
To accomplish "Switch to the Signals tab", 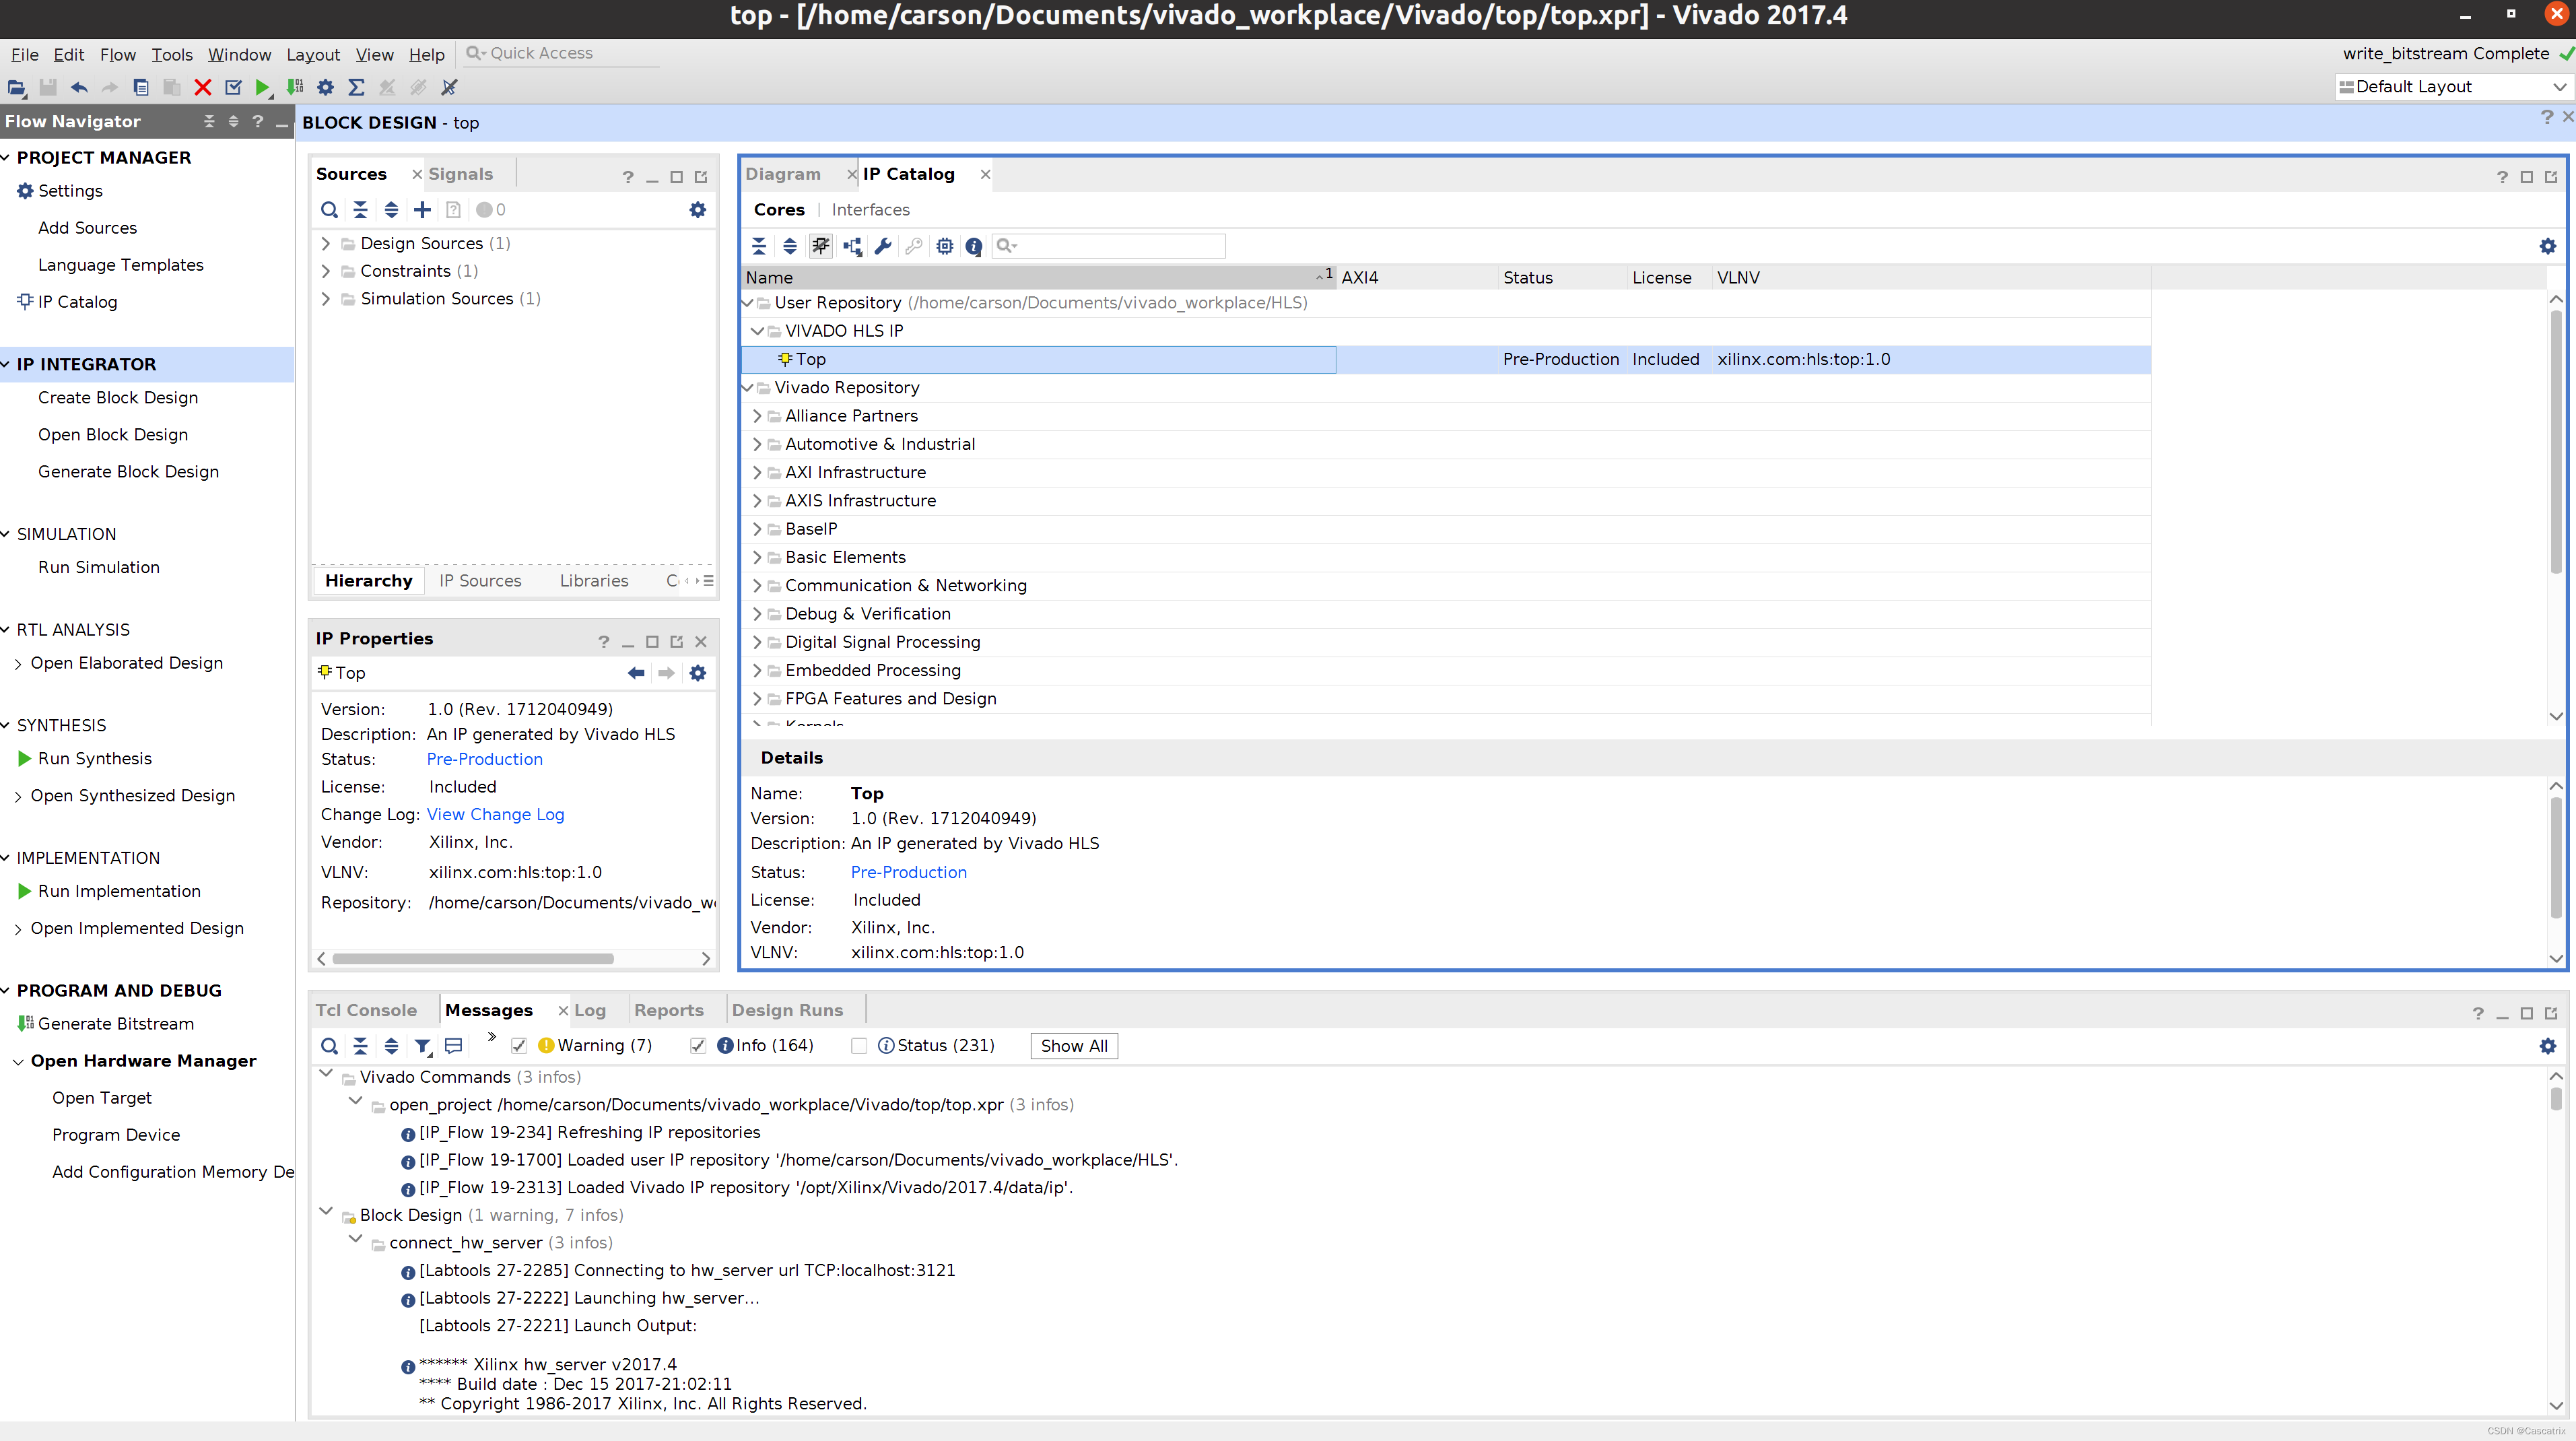I will tap(461, 174).
